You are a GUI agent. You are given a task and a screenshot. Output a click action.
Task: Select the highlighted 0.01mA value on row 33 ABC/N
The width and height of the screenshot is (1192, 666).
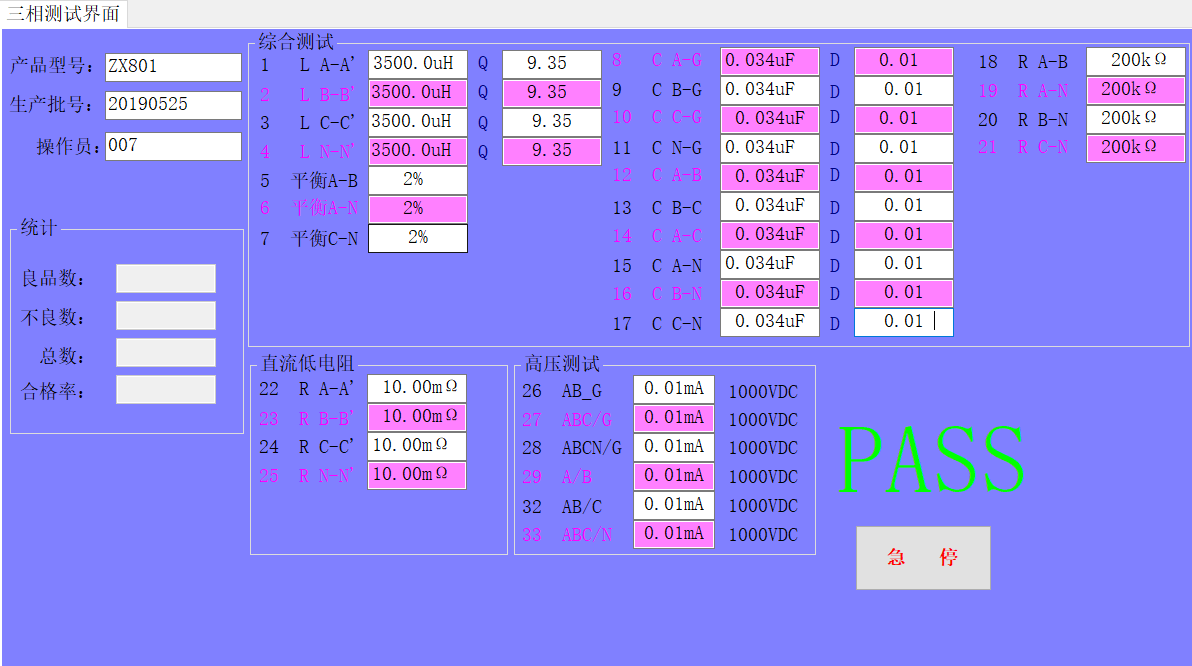point(673,534)
